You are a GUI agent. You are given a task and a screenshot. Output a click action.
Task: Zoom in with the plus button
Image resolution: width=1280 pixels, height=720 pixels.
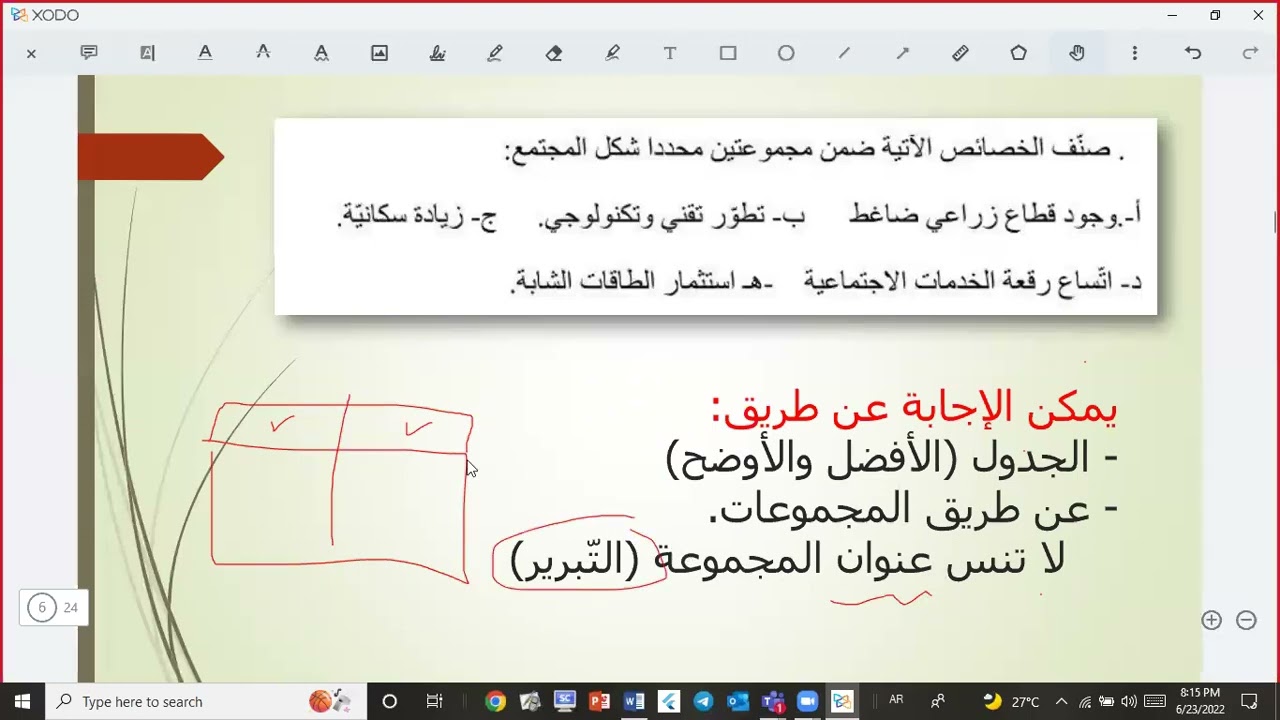click(1211, 620)
